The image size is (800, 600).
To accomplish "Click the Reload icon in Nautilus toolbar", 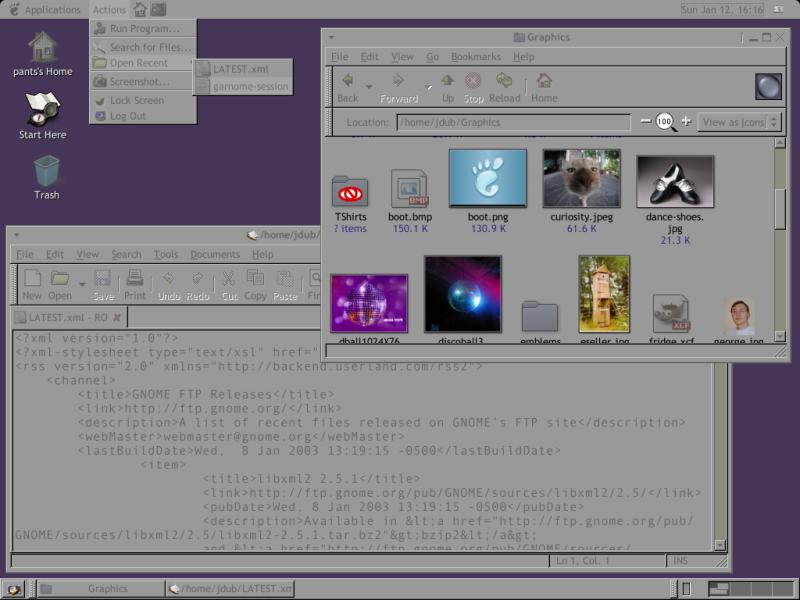I will coord(504,82).
